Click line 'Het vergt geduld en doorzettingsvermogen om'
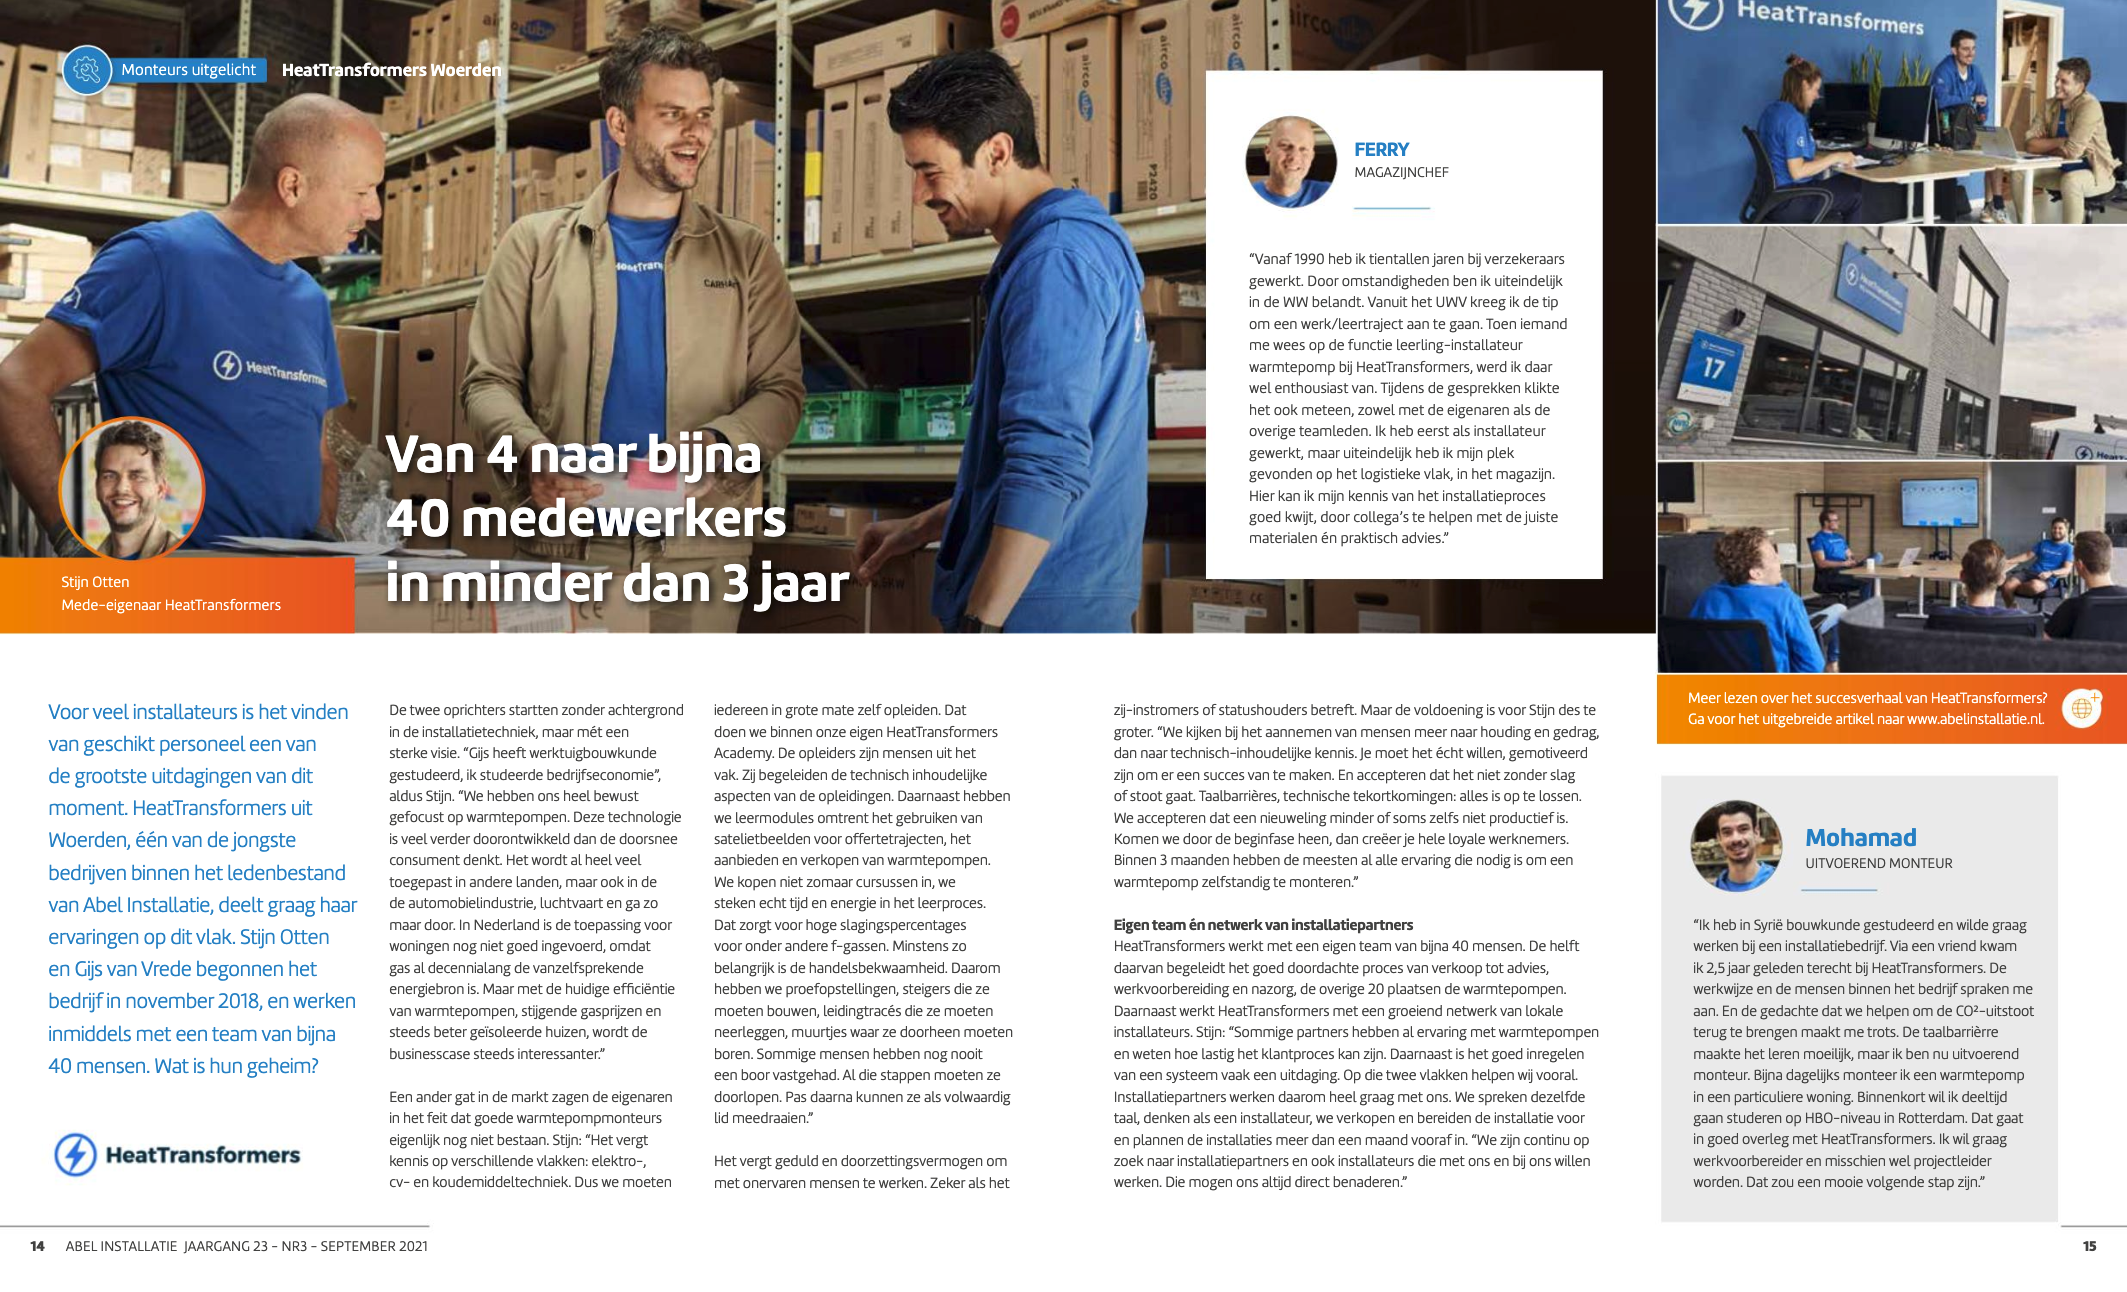2127x1292 pixels. (860, 1161)
